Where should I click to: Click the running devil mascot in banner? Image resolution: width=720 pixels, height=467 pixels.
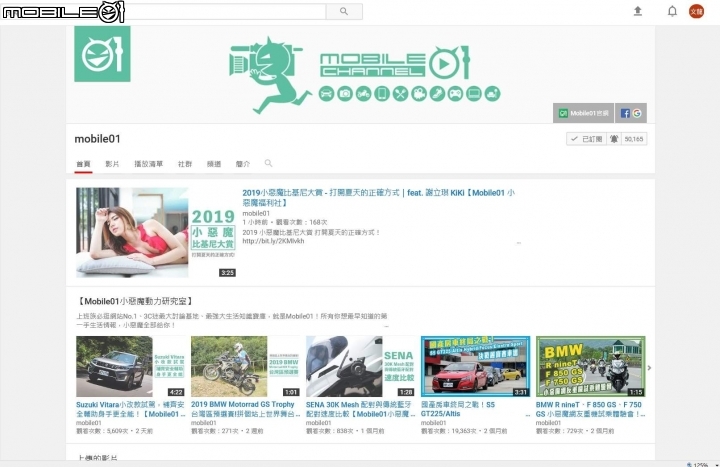point(269,76)
